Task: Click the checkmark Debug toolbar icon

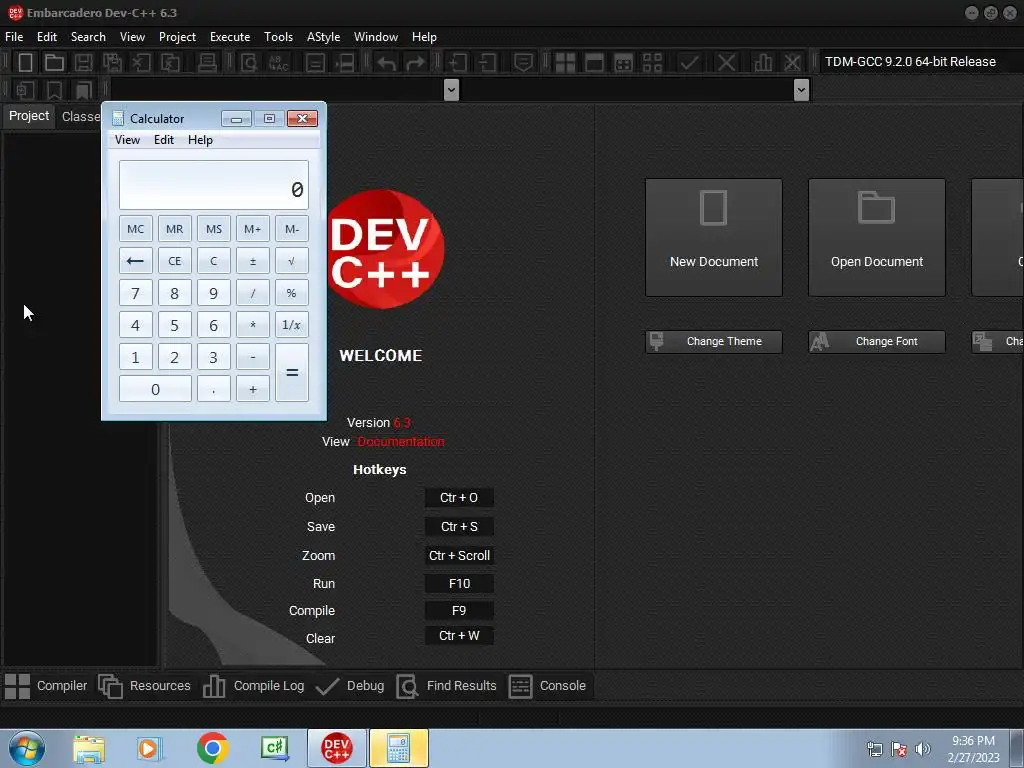Action: click(689, 63)
